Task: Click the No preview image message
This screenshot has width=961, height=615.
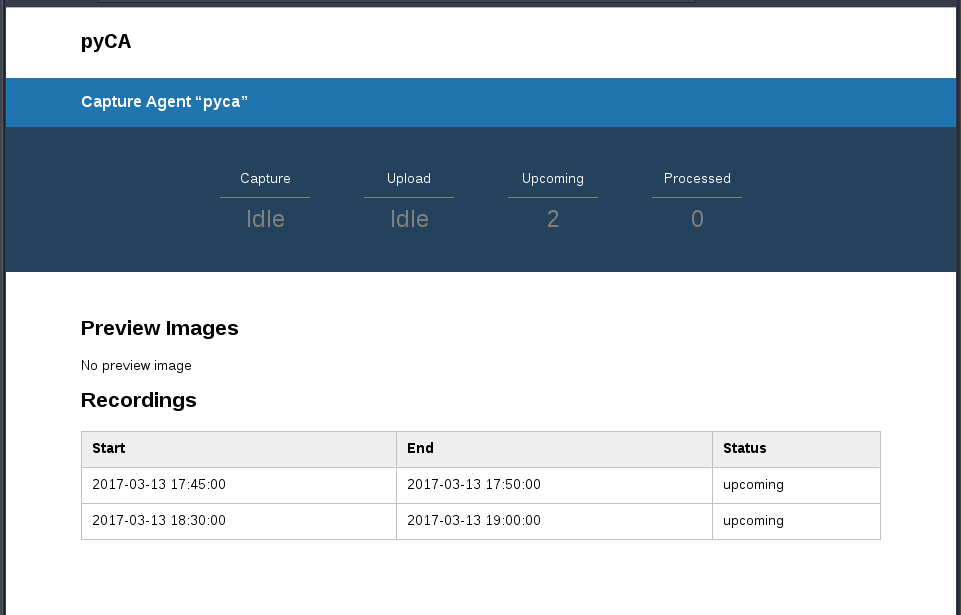Action: coord(136,366)
